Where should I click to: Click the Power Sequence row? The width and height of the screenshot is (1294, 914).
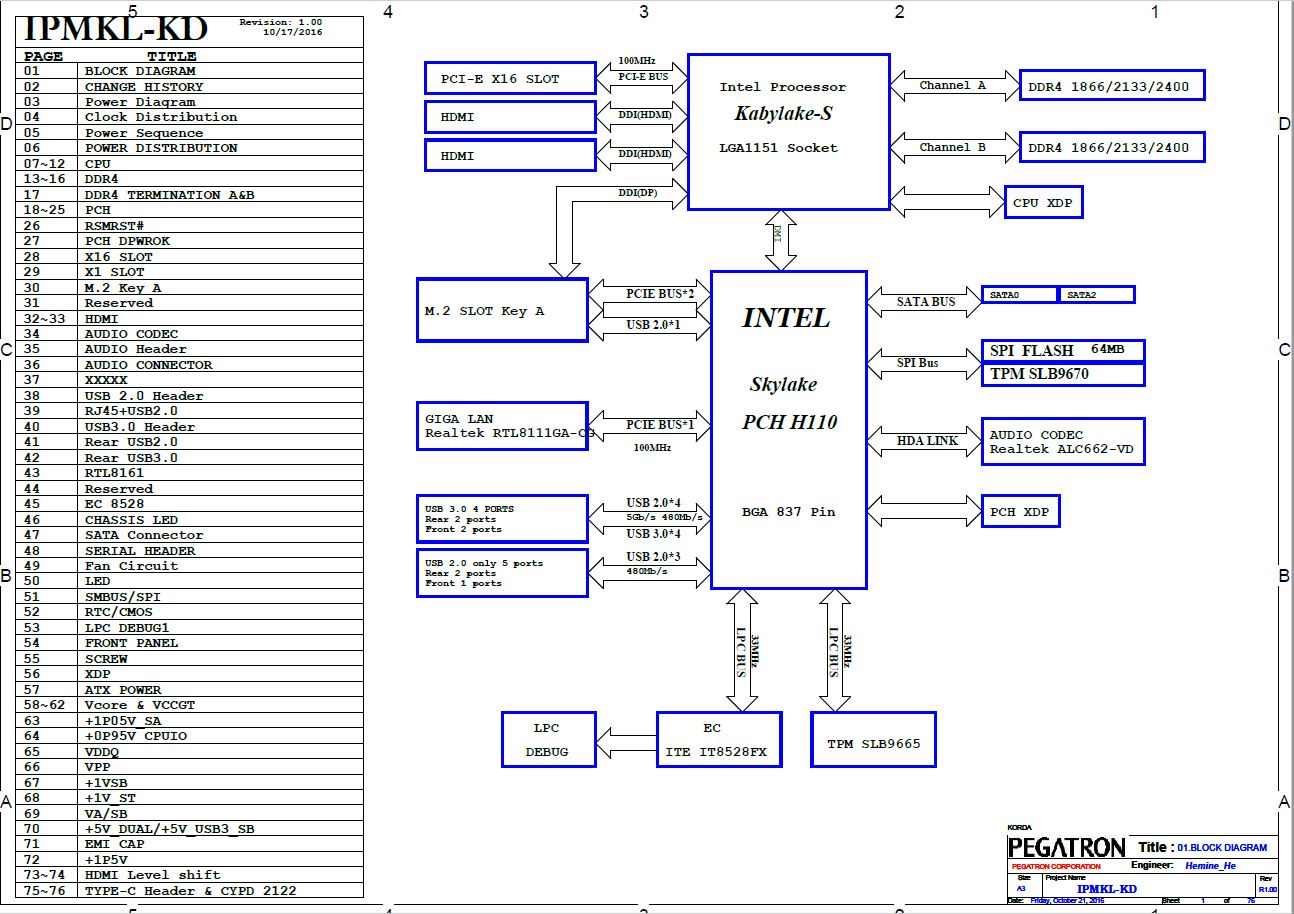click(x=189, y=133)
